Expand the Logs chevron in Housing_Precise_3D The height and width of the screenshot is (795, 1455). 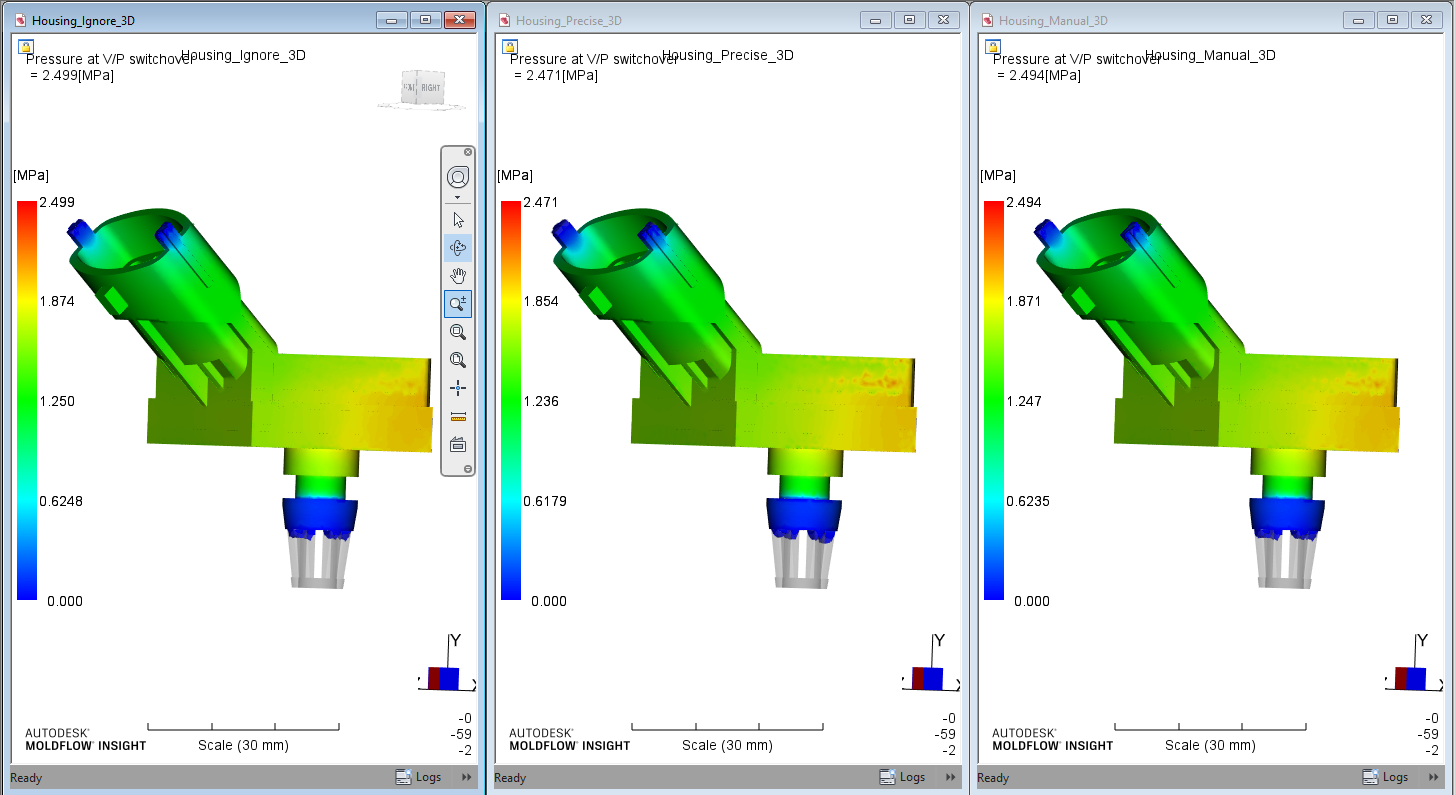pyautogui.click(x=950, y=777)
